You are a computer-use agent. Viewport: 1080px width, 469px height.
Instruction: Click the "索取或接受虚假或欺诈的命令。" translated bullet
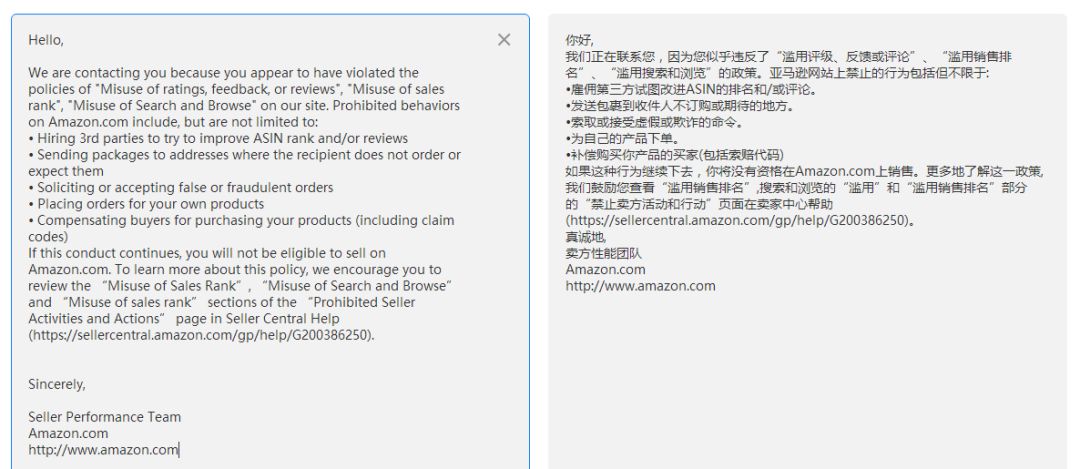pyautogui.click(x=655, y=122)
